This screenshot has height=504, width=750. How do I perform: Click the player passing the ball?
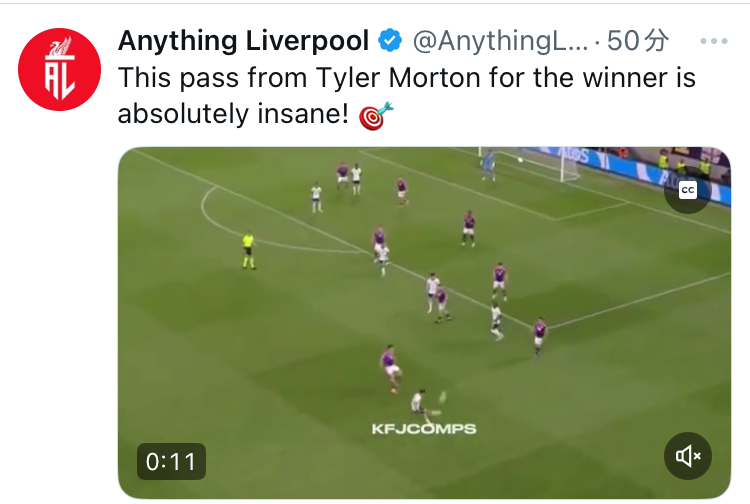[422, 405]
